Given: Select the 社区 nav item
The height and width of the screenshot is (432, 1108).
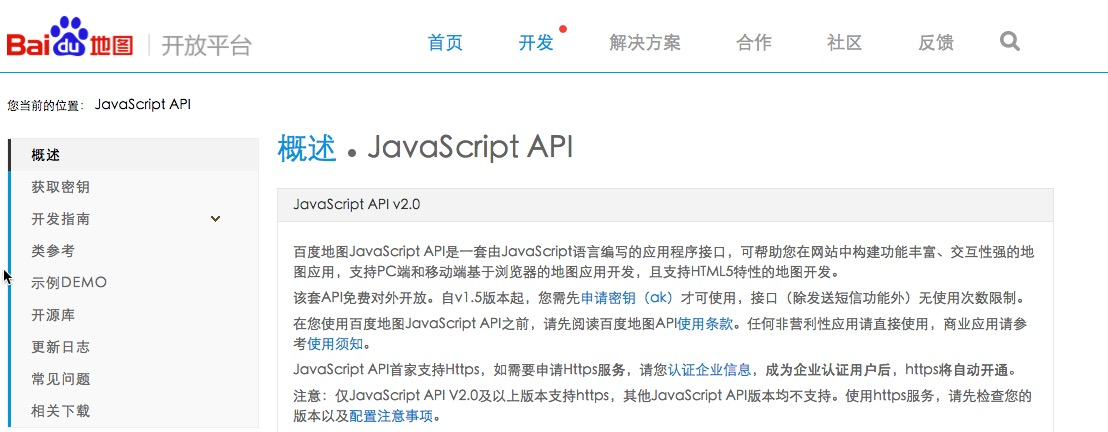Looking at the screenshot, I should [844, 42].
